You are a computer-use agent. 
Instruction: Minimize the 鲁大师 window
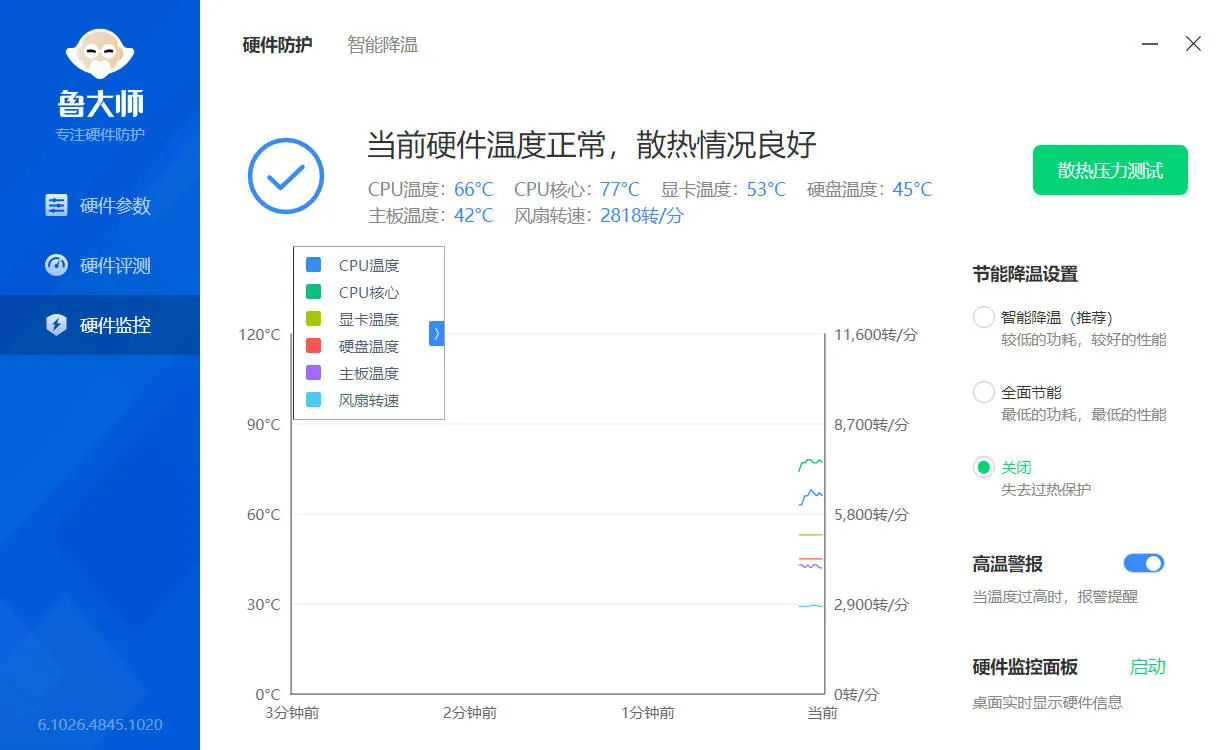pos(1150,44)
